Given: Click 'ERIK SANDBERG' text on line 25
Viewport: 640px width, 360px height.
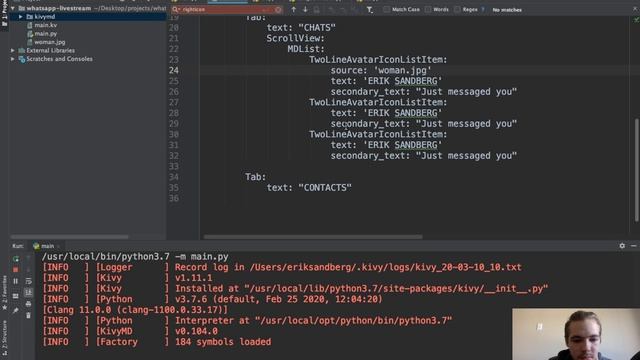Looking at the screenshot, I should coord(402,81).
